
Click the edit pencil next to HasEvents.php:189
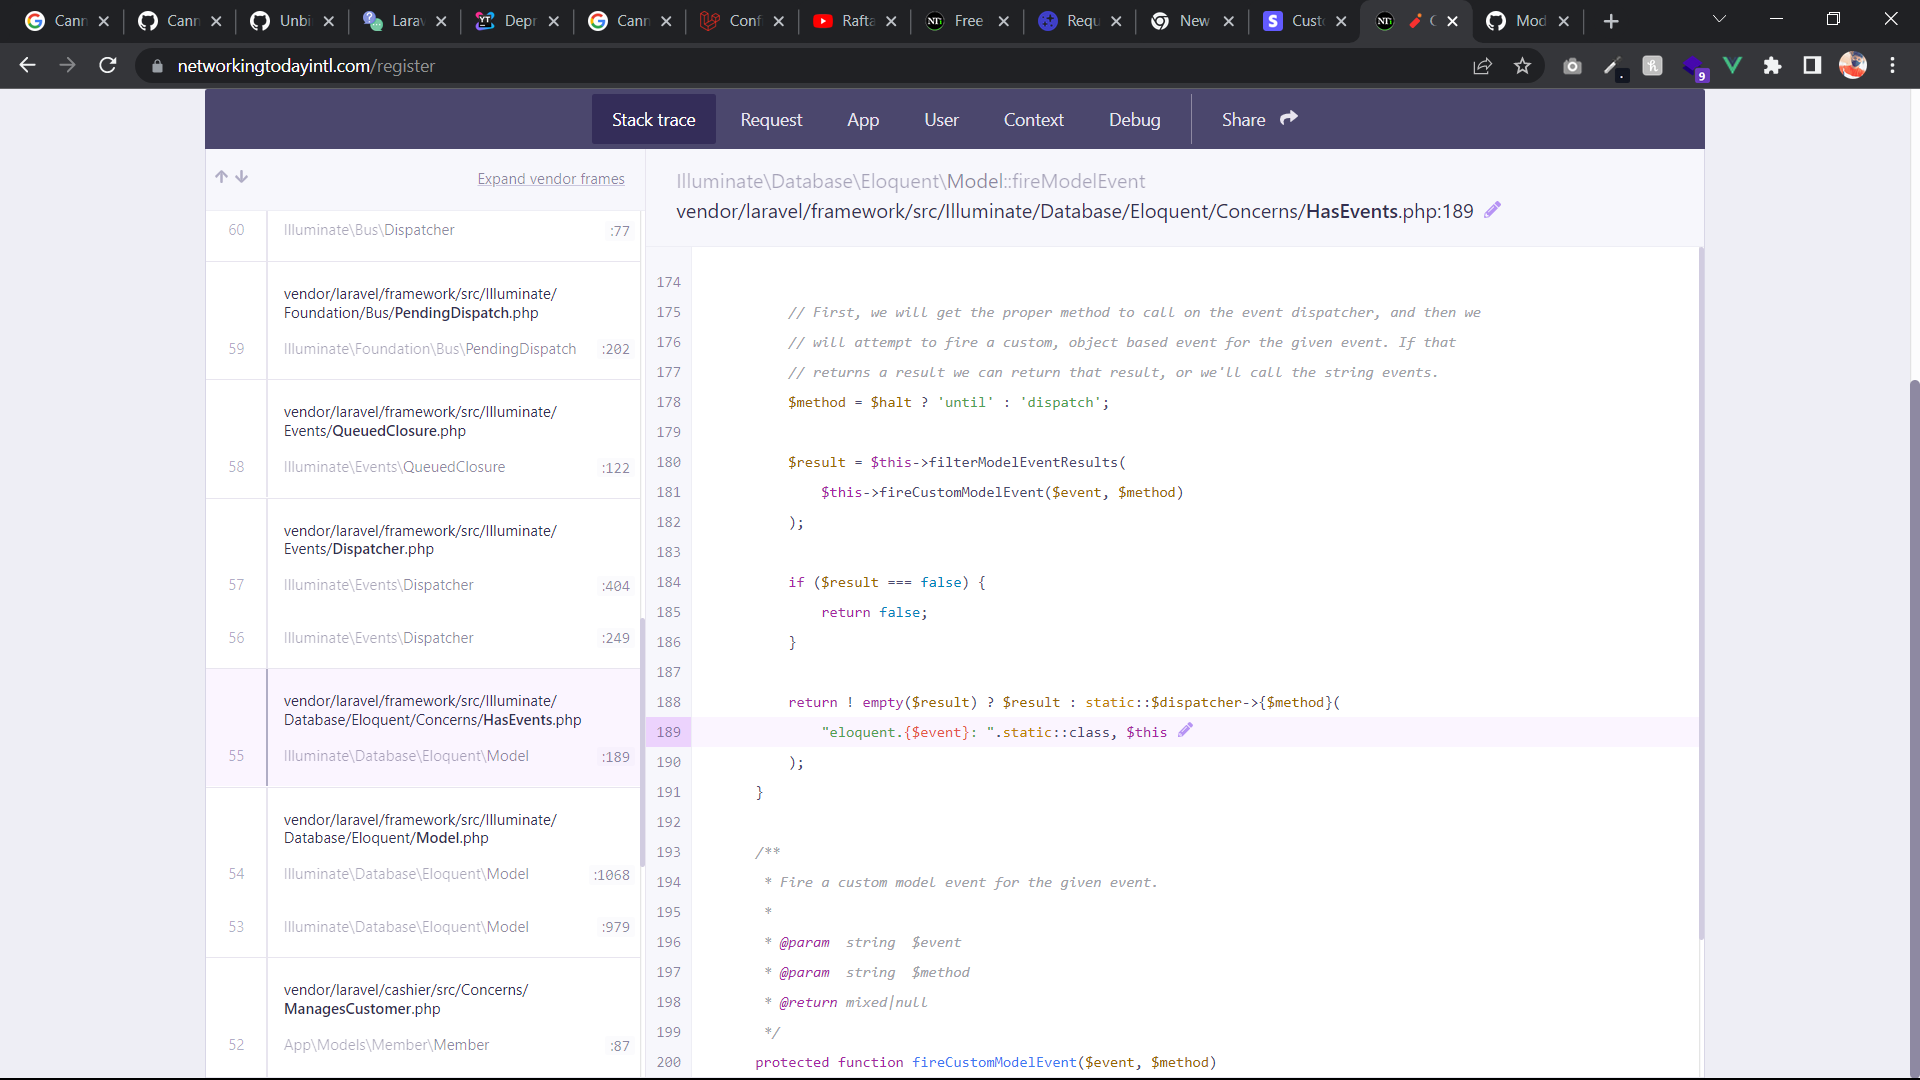tap(1492, 210)
